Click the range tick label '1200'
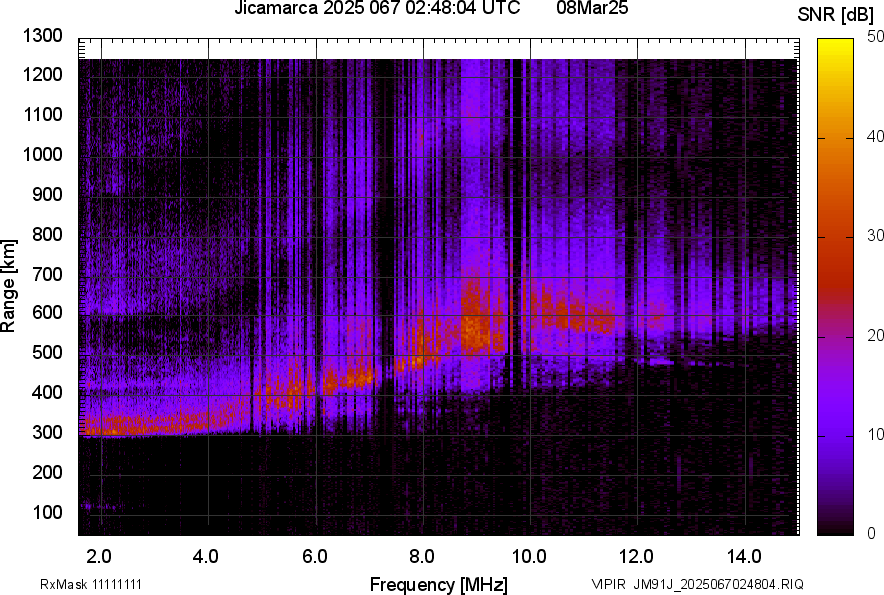The width and height of the screenshot is (884, 595). pyautogui.click(x=42, y=74)
